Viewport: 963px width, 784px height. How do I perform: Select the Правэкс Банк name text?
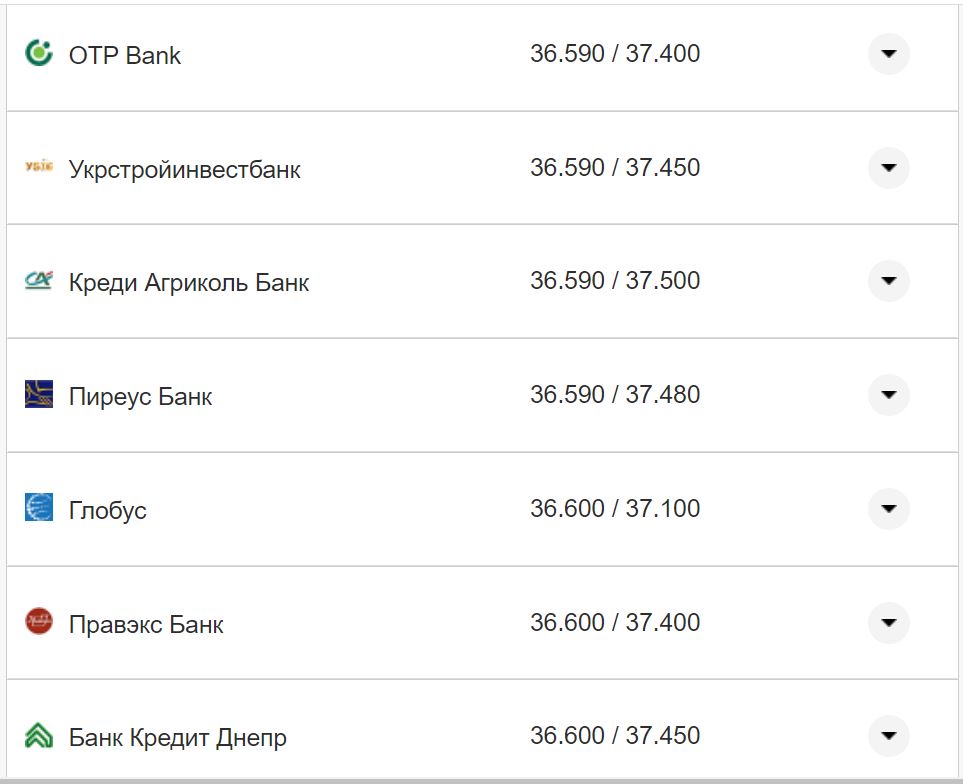146,623
